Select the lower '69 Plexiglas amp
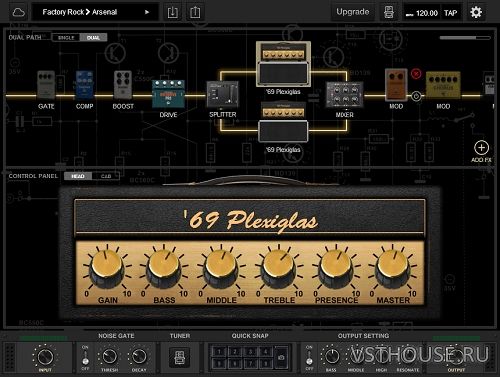This screenshot has width=500, height=377. (283, 122)
